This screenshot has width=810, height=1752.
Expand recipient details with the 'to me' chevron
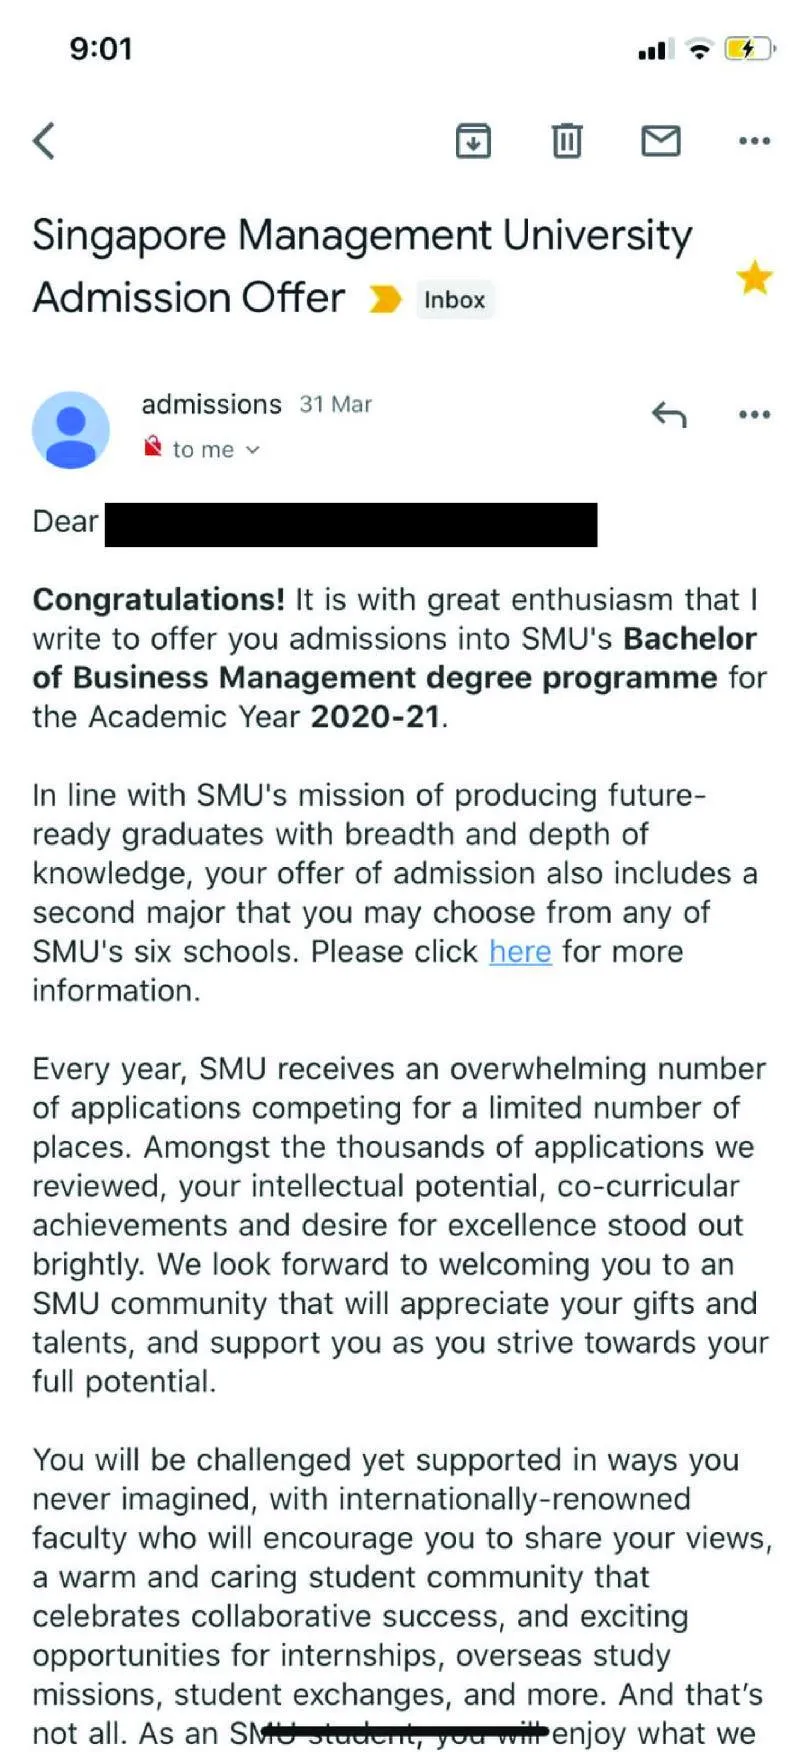(x=253, y=450)
